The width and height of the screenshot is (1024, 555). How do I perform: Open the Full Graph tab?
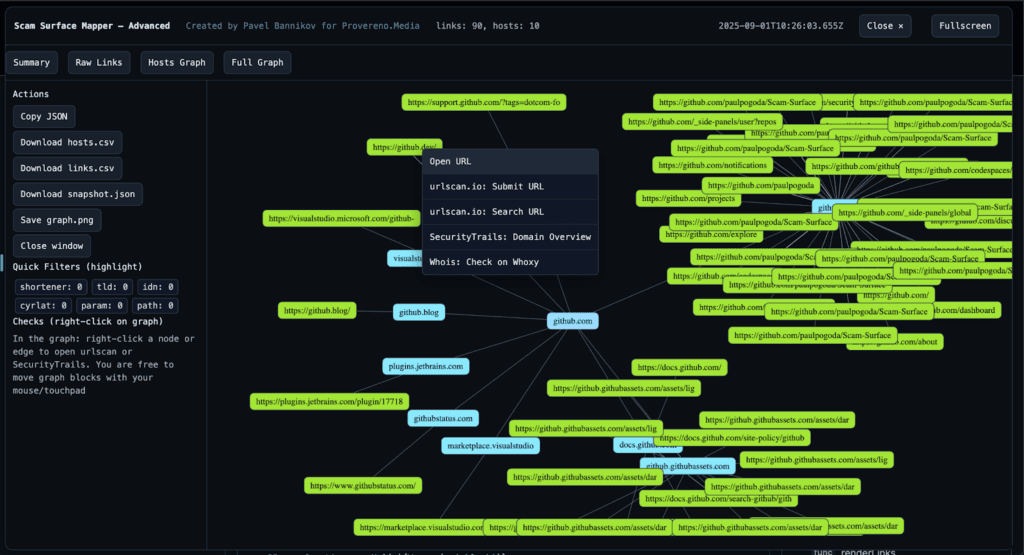click(257, 62)
